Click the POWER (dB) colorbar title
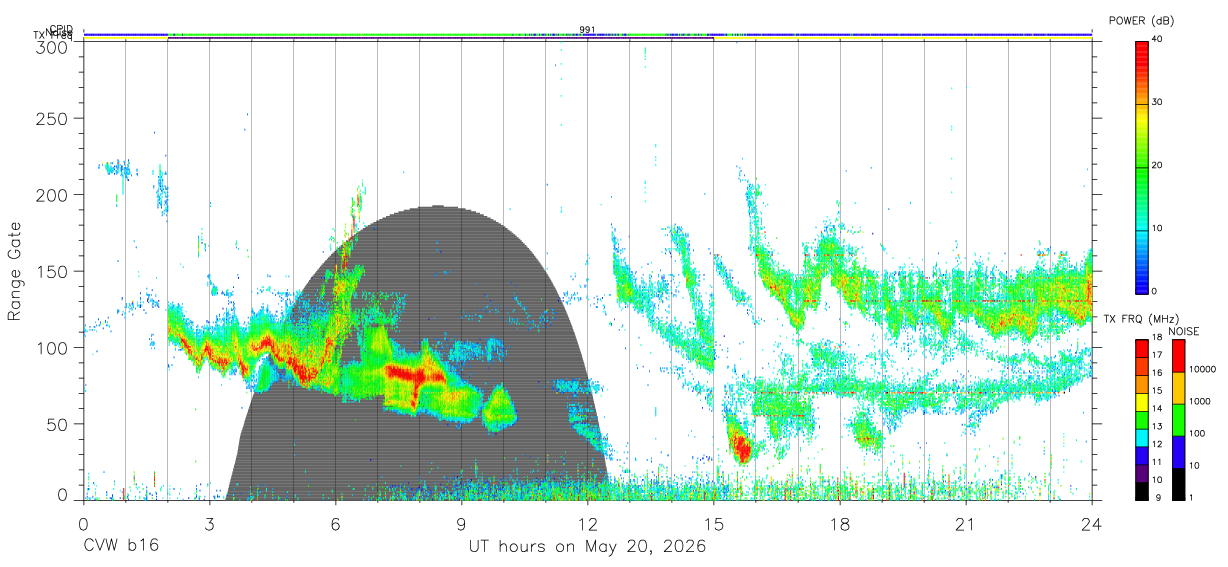 click(x=1141, y=20)
